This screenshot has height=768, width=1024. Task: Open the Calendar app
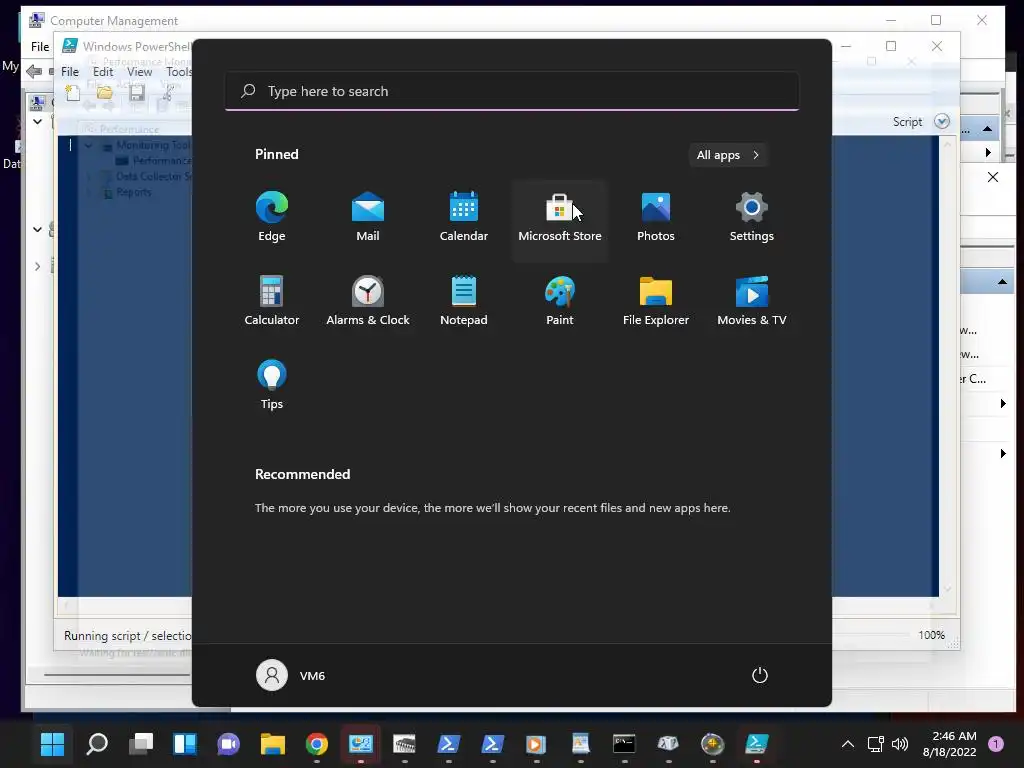pyautogui.click(x=464, y=217)
